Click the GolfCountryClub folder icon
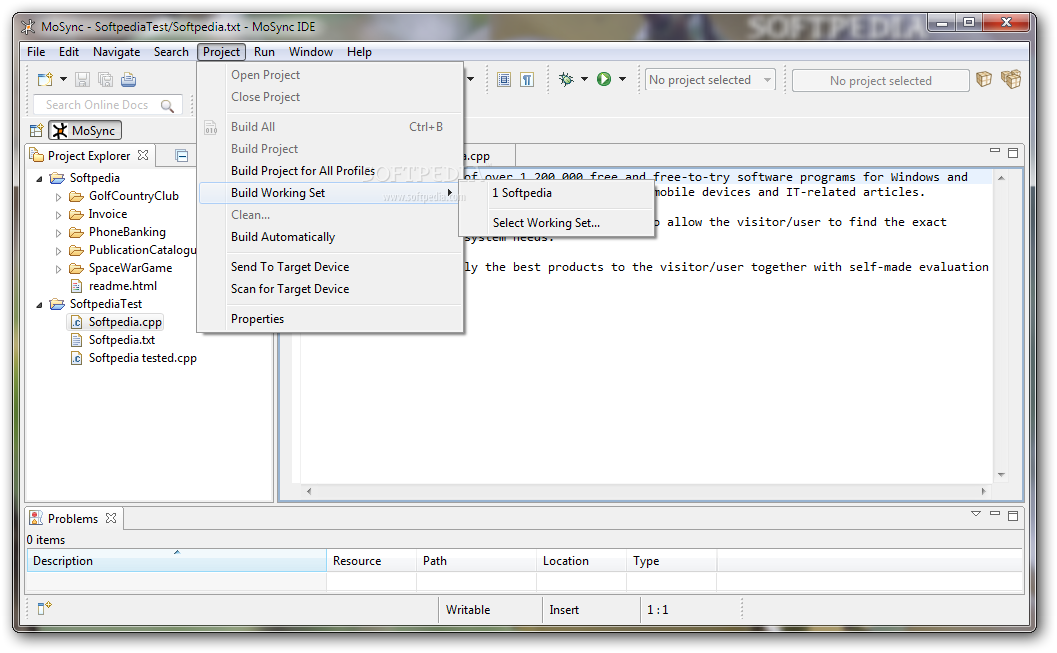This screenshot has width=1057, height=653. (x=77, y=196)
